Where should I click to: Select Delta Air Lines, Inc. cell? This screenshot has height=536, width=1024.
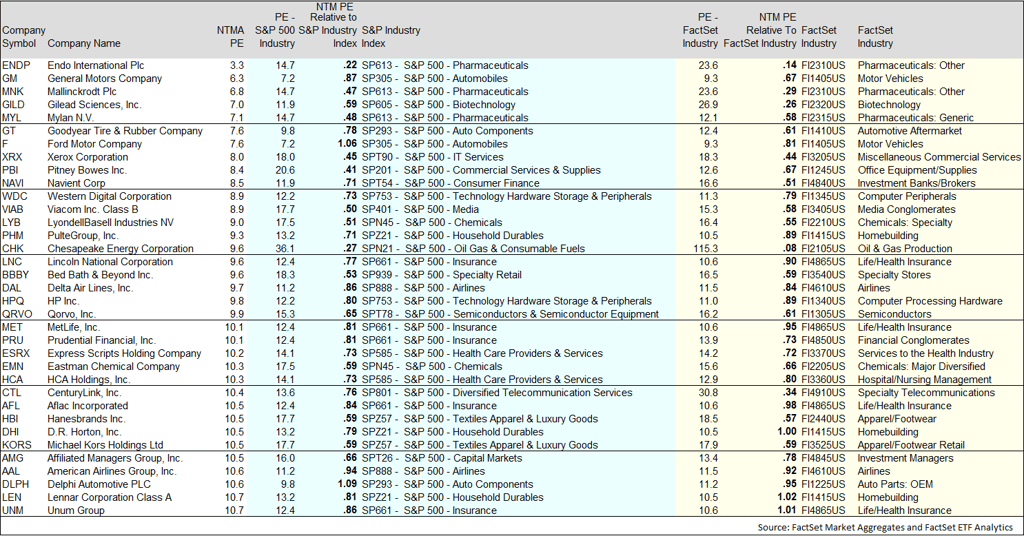point(90,287)
